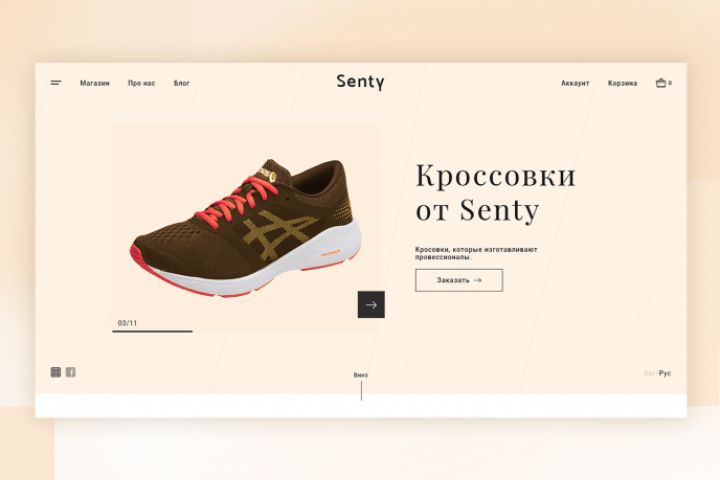
Task: Switch language to English option
Action: [649, 373]
